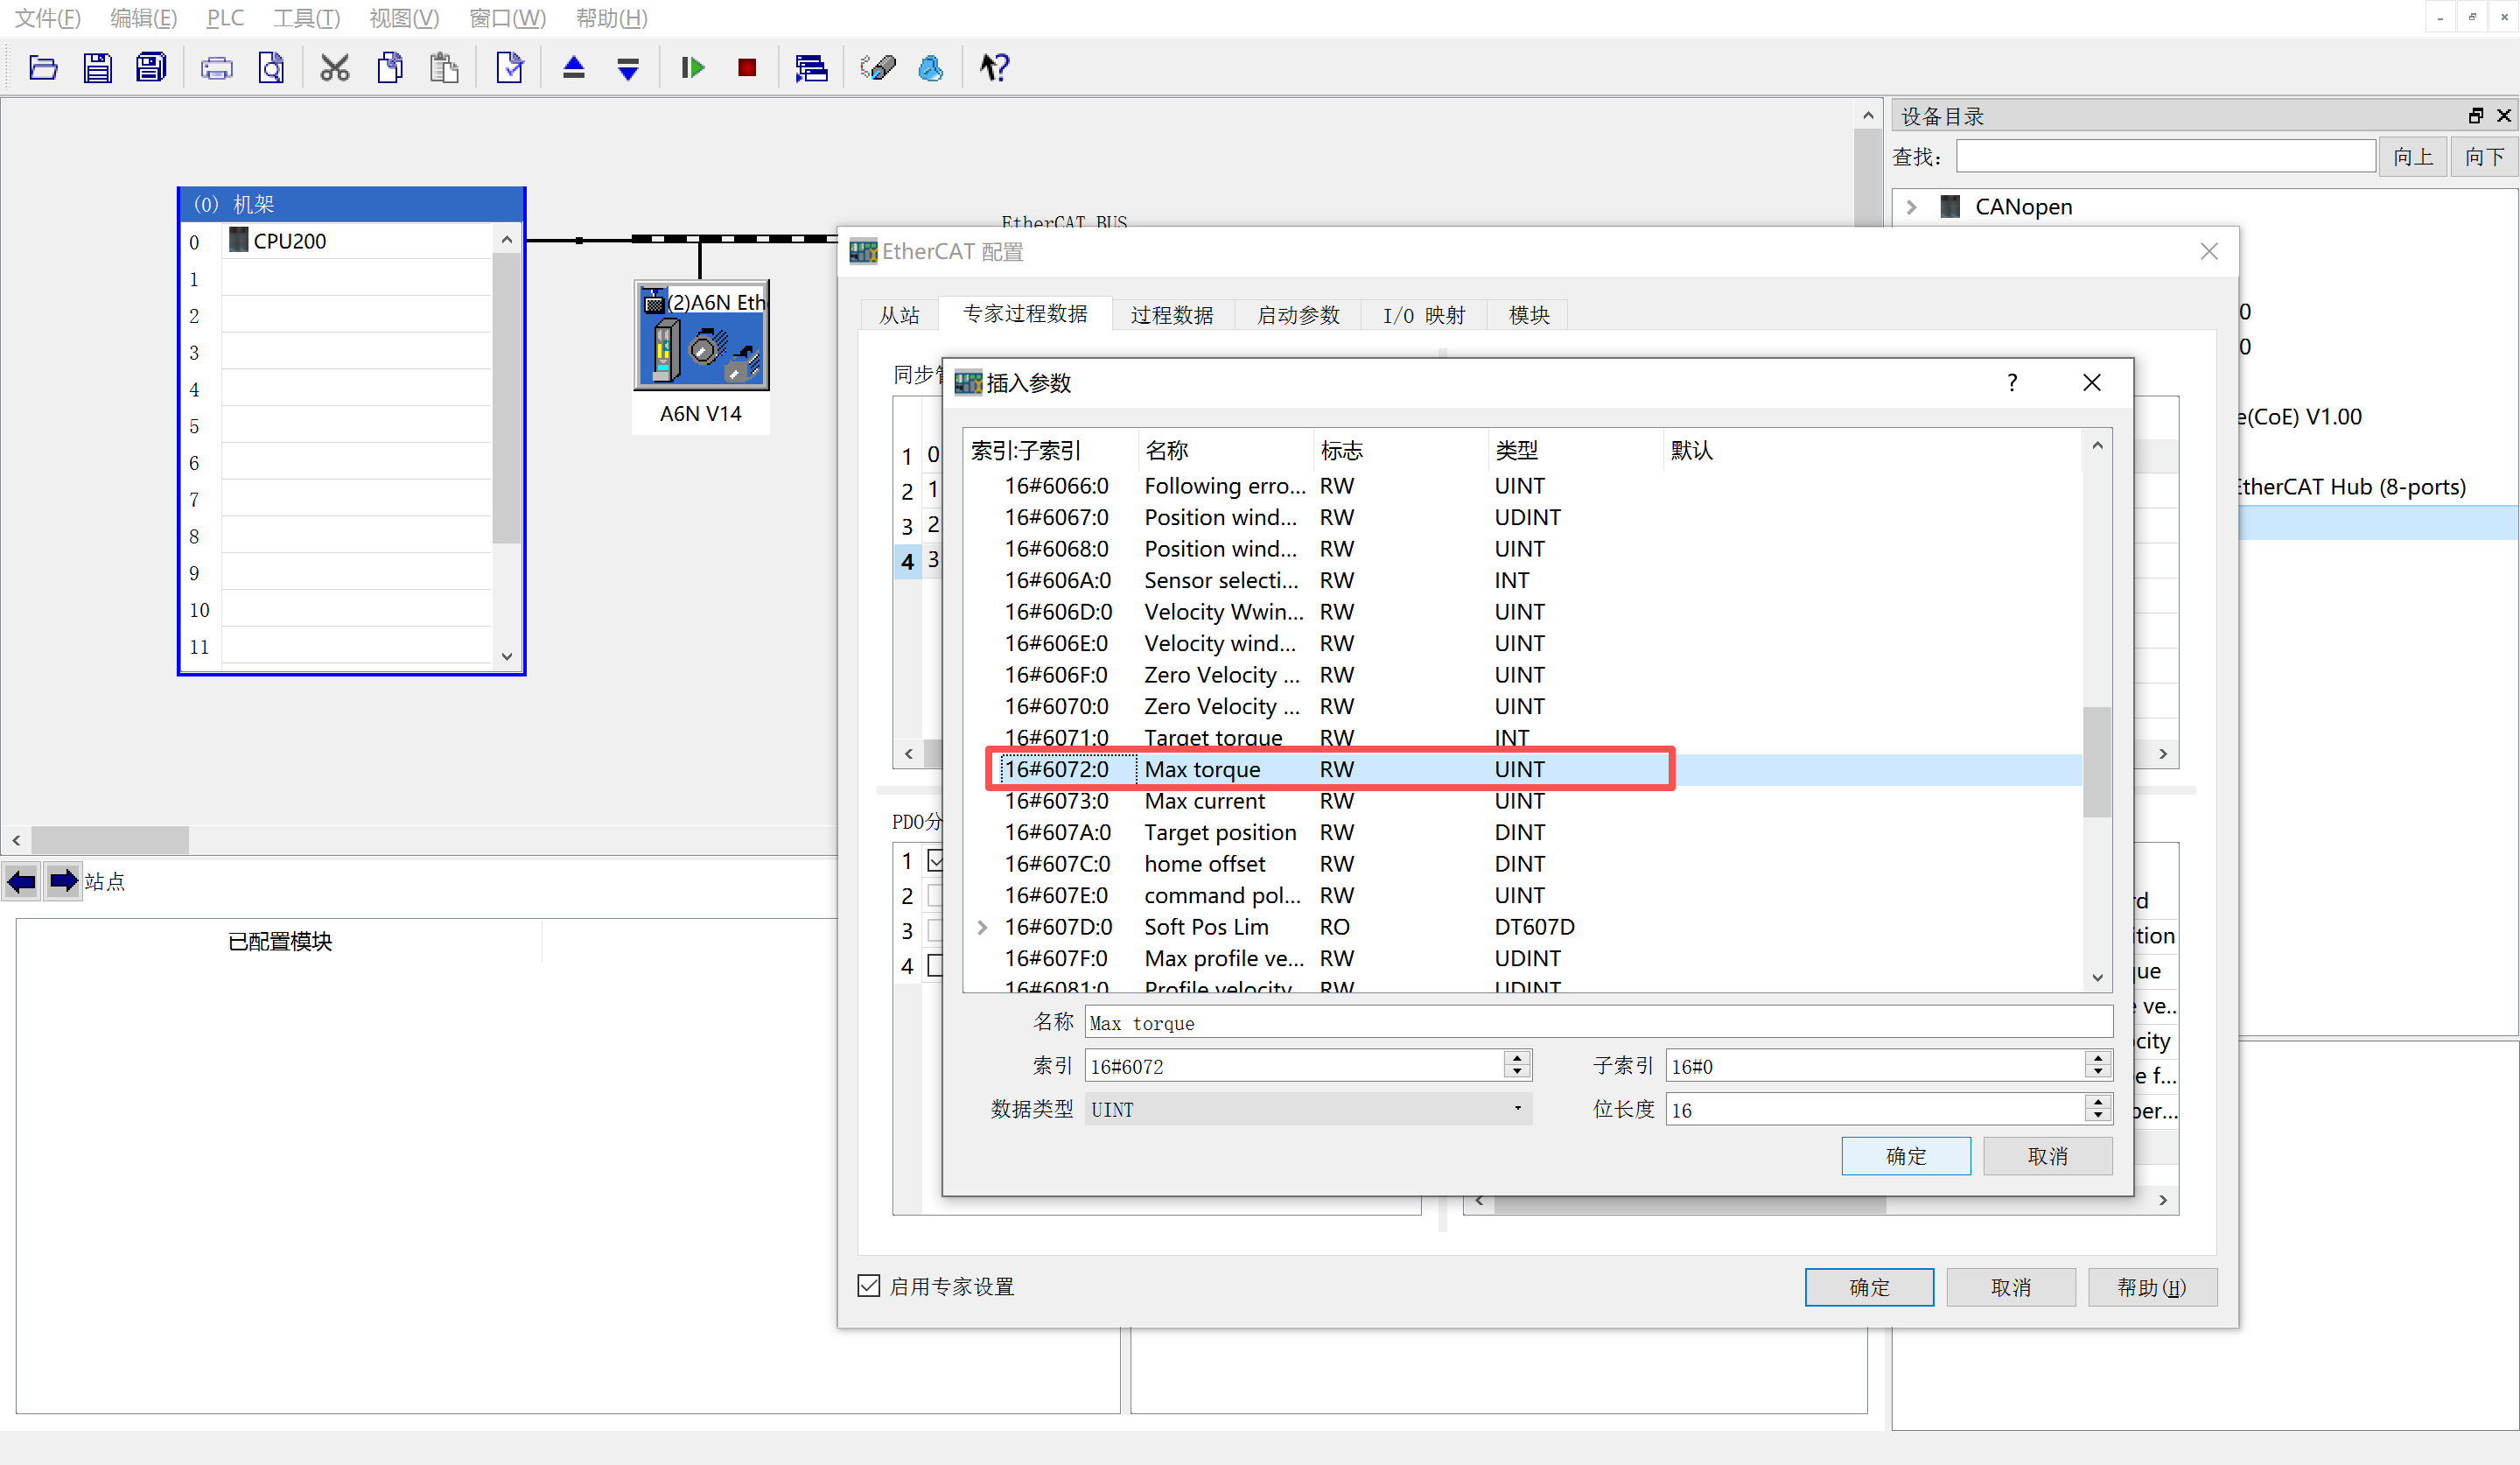Click the 名称 Max torque text field
2520x1465 pixels.
1598,1023
